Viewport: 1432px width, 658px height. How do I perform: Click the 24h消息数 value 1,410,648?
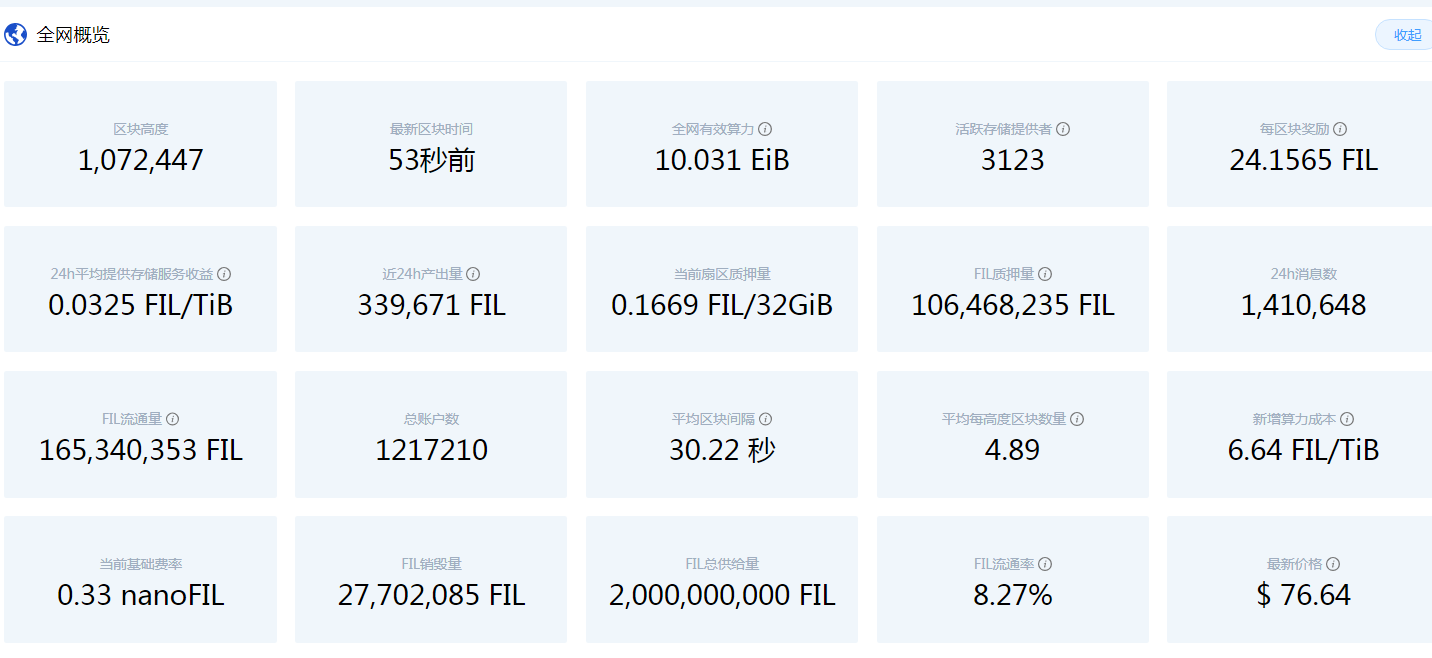[x=1303, y=305]
